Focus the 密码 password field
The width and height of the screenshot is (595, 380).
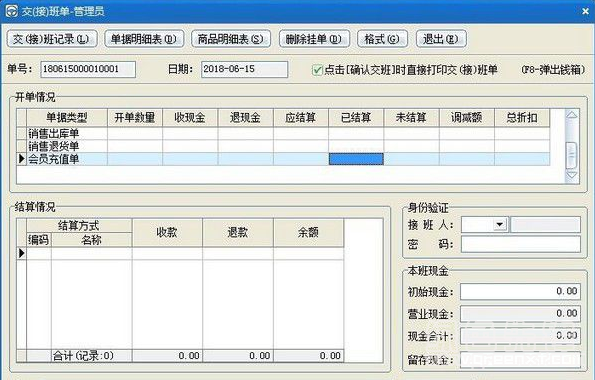click(x=521, y=244)
